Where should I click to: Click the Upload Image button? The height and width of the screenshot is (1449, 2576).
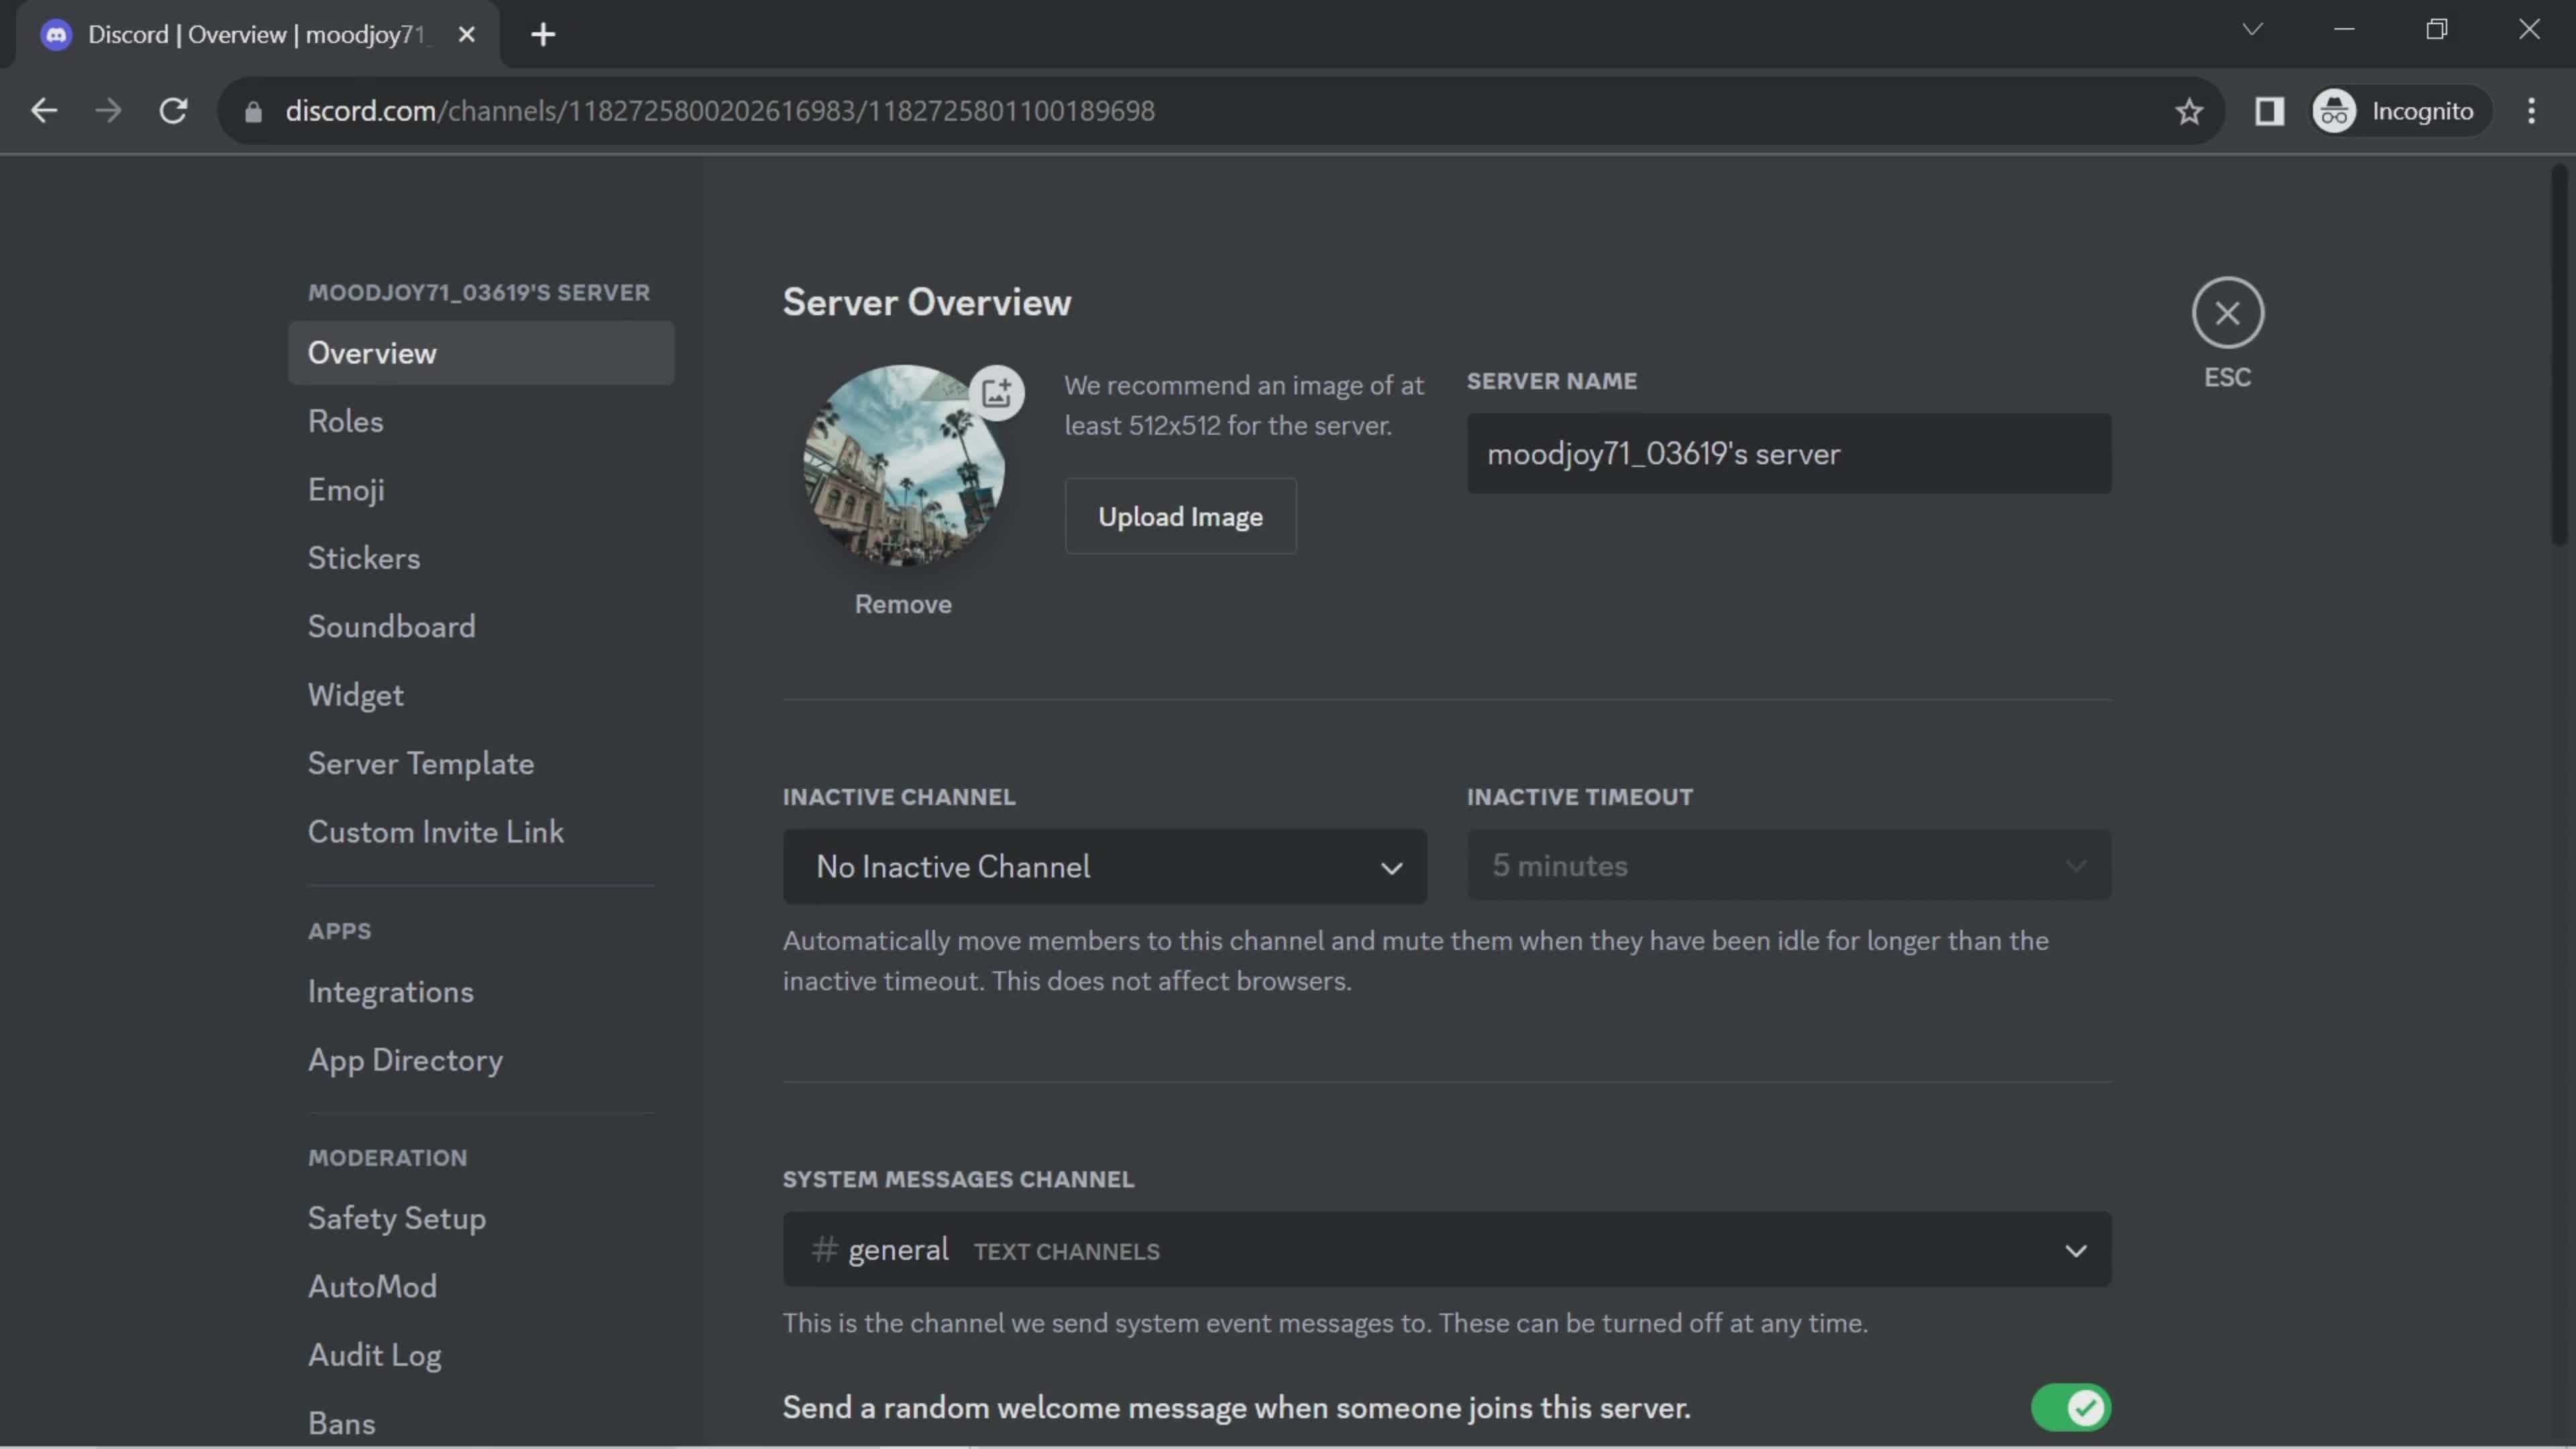click(1180, 515)
